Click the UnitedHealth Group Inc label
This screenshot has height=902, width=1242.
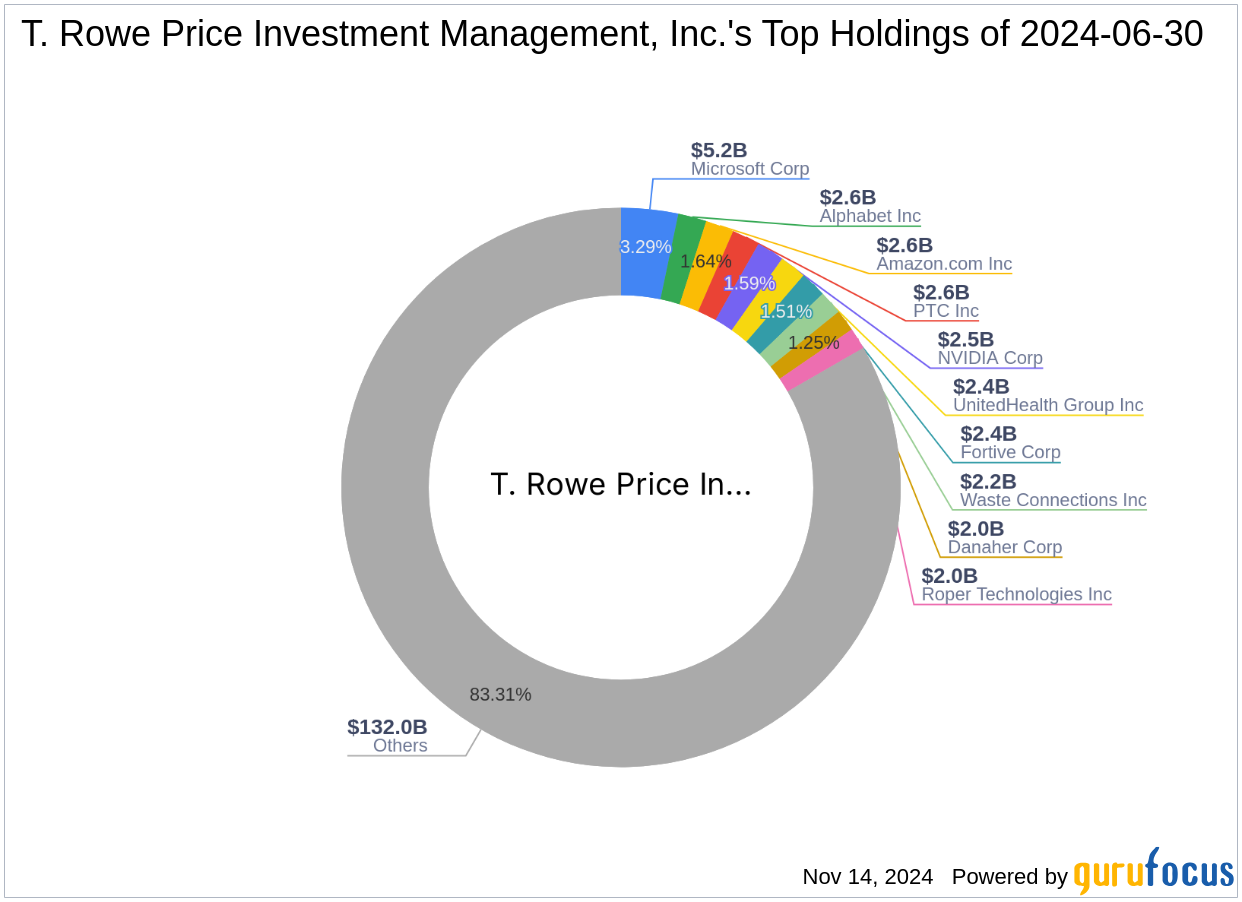[x=1048, y=405]
